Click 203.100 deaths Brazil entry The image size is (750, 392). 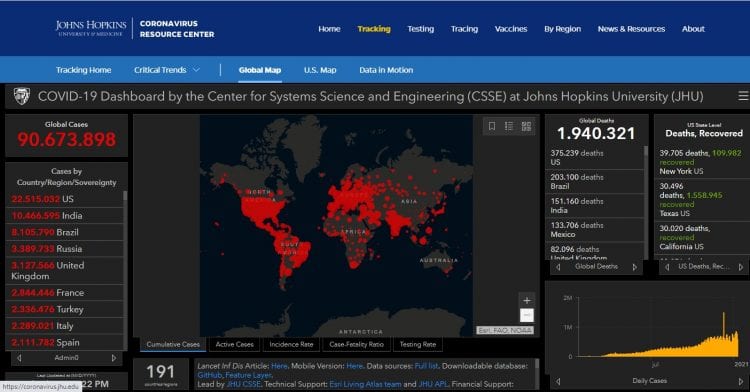click(595, 182)
